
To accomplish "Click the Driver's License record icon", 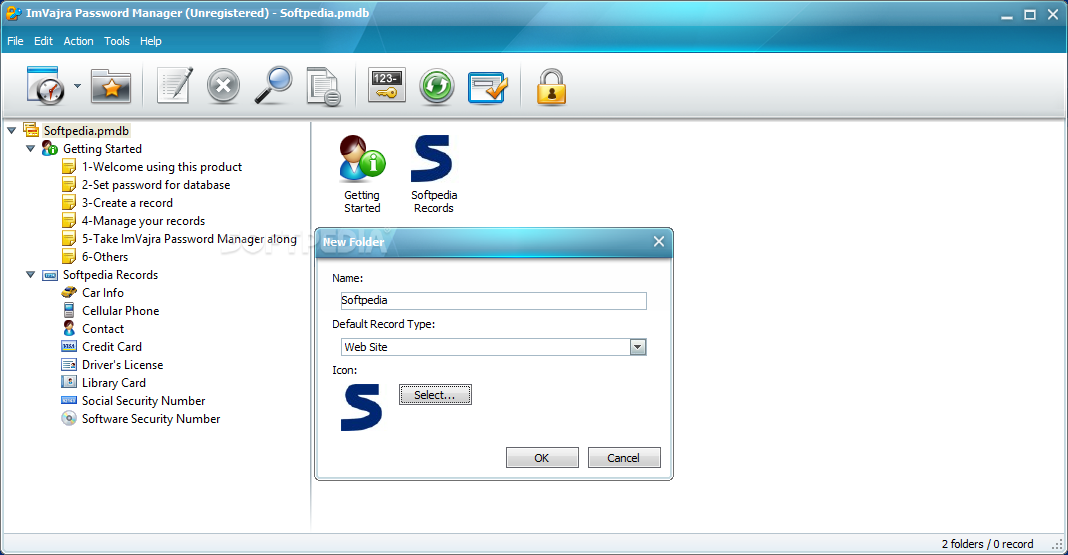I will [x=69, y=364].
